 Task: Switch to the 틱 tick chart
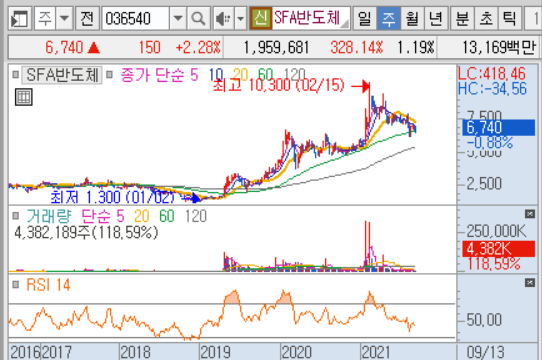click(510, 18)
